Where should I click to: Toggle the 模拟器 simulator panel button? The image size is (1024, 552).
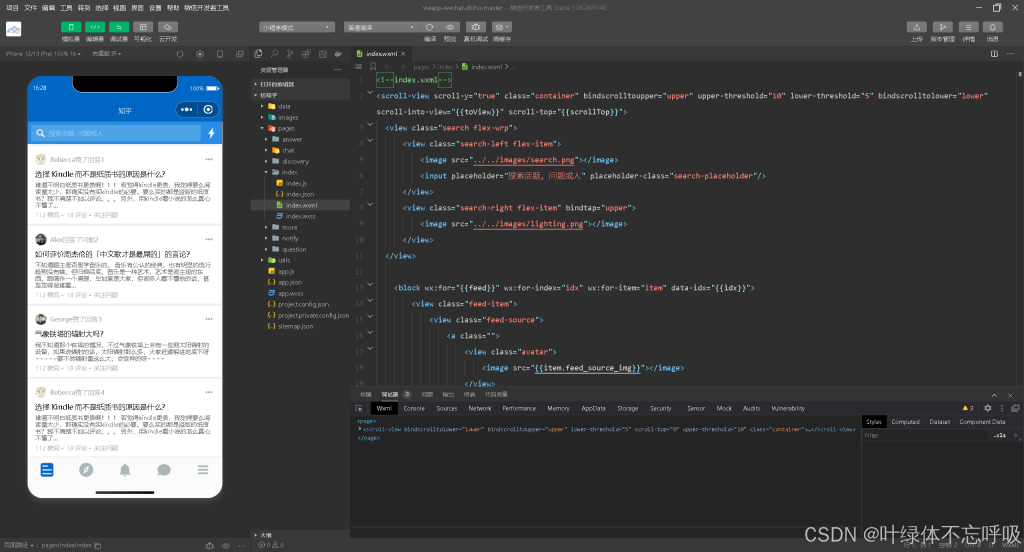71,27
